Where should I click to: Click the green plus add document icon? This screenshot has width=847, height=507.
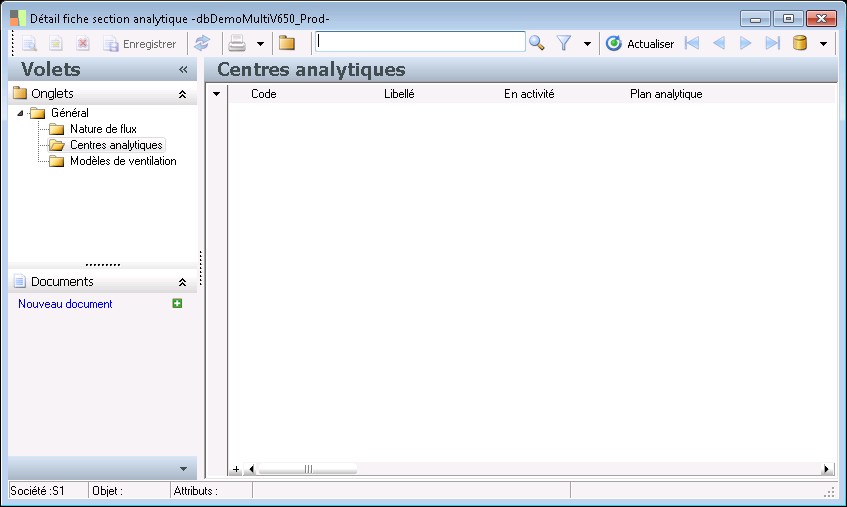[177, 303]
